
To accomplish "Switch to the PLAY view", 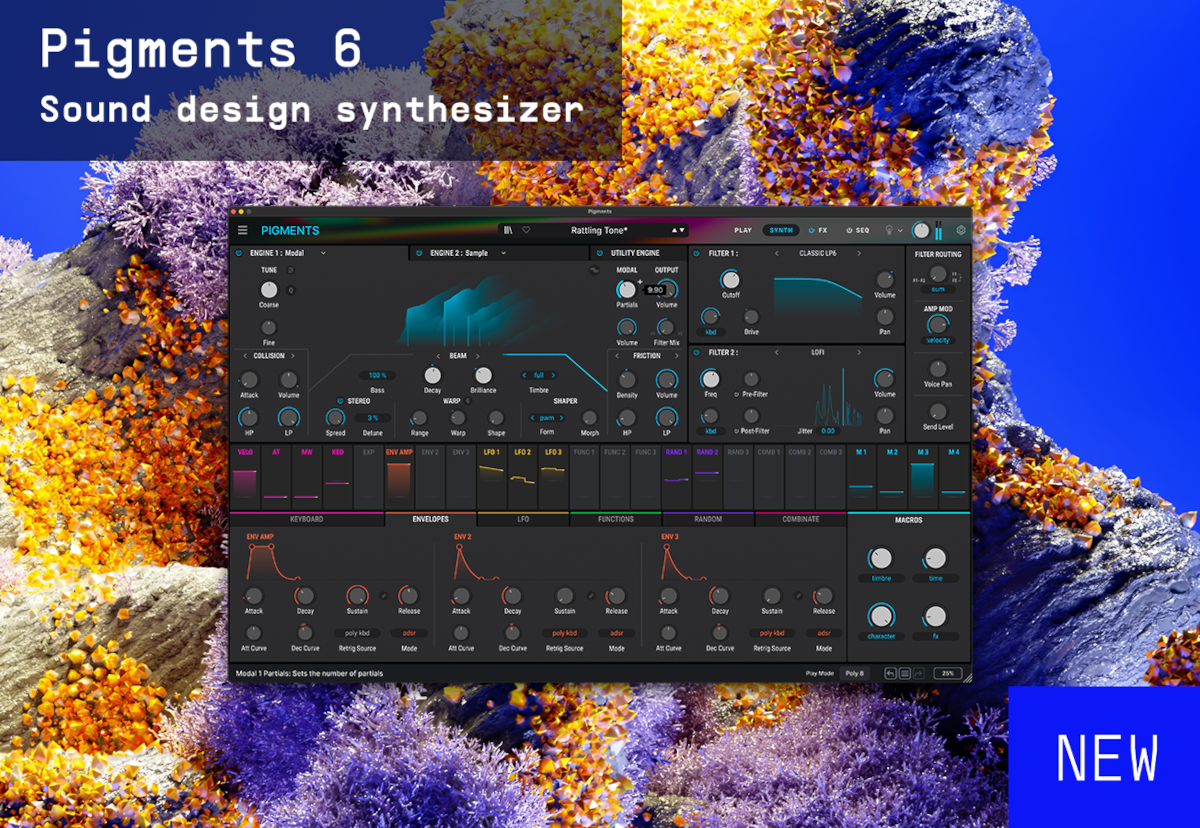I will coord(743,230).
